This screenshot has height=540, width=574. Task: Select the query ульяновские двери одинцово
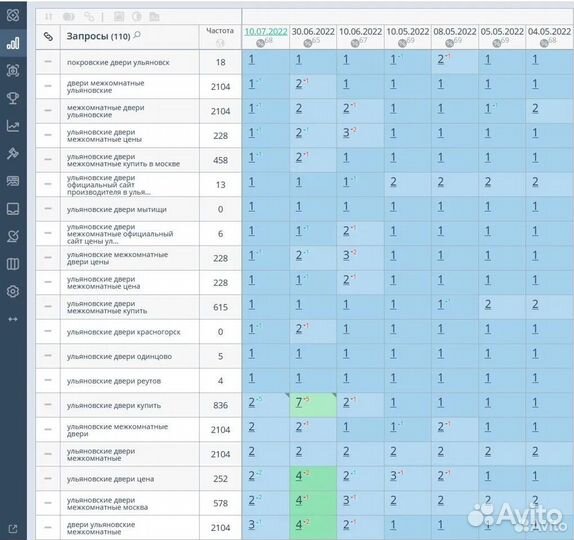pyautogui.click(x=119, y=357)
